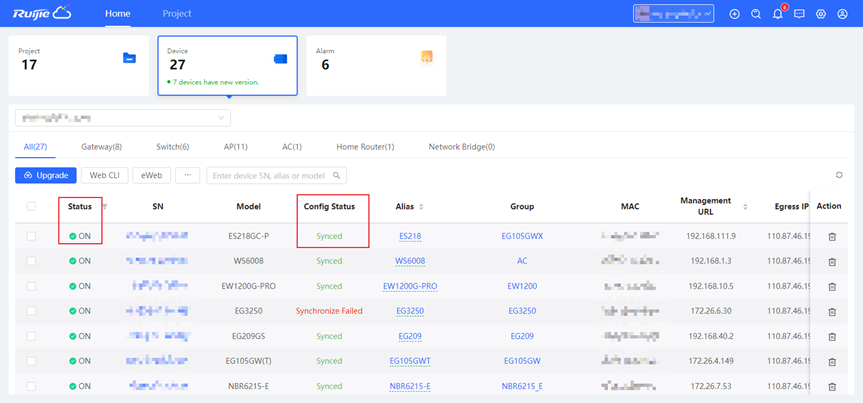The image size is (863, 403).
Task: Click the device icon on Device card
Action: (x=280, y=59)
